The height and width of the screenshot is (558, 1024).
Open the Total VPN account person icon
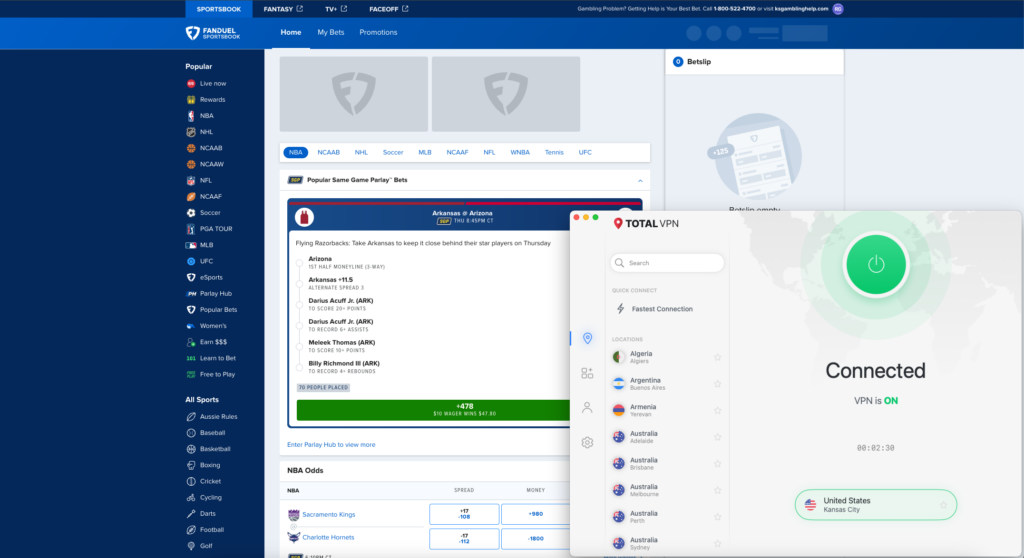pyautogui.click(x=587, y=408)
